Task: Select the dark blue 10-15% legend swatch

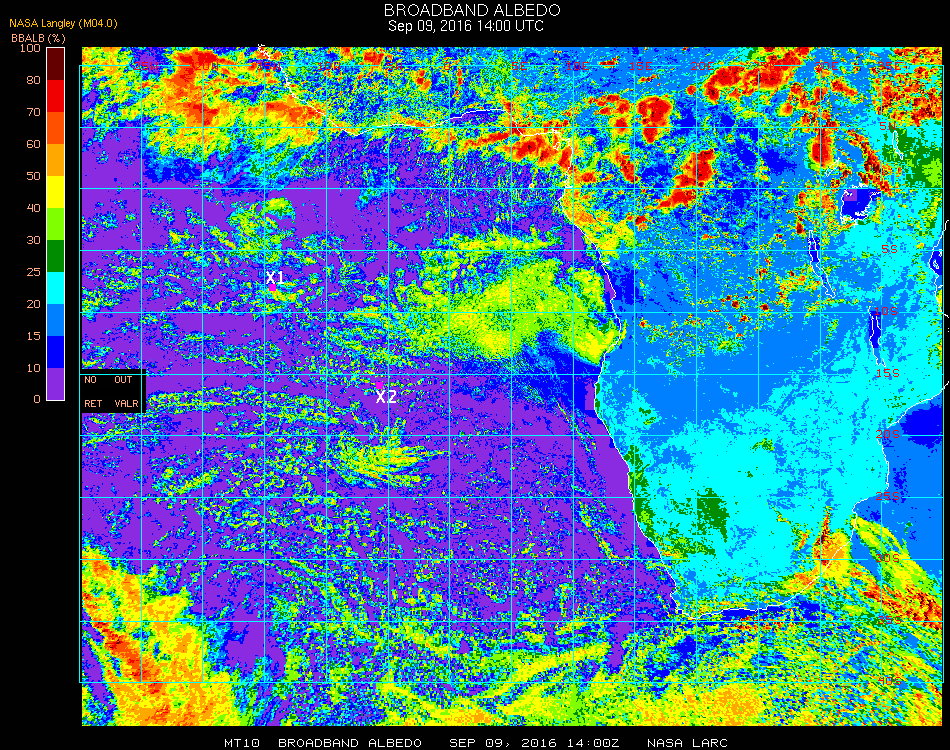Action: click(56, 352)
